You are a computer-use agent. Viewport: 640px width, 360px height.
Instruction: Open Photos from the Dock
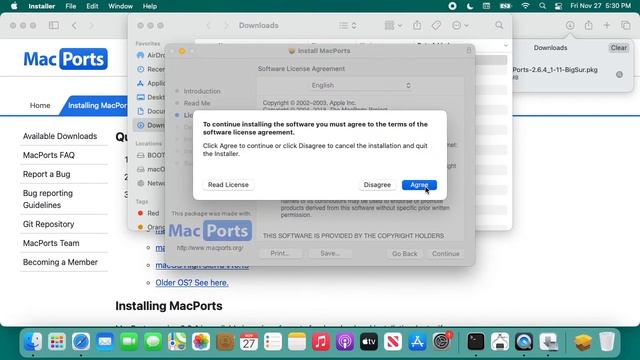point(201,342)
